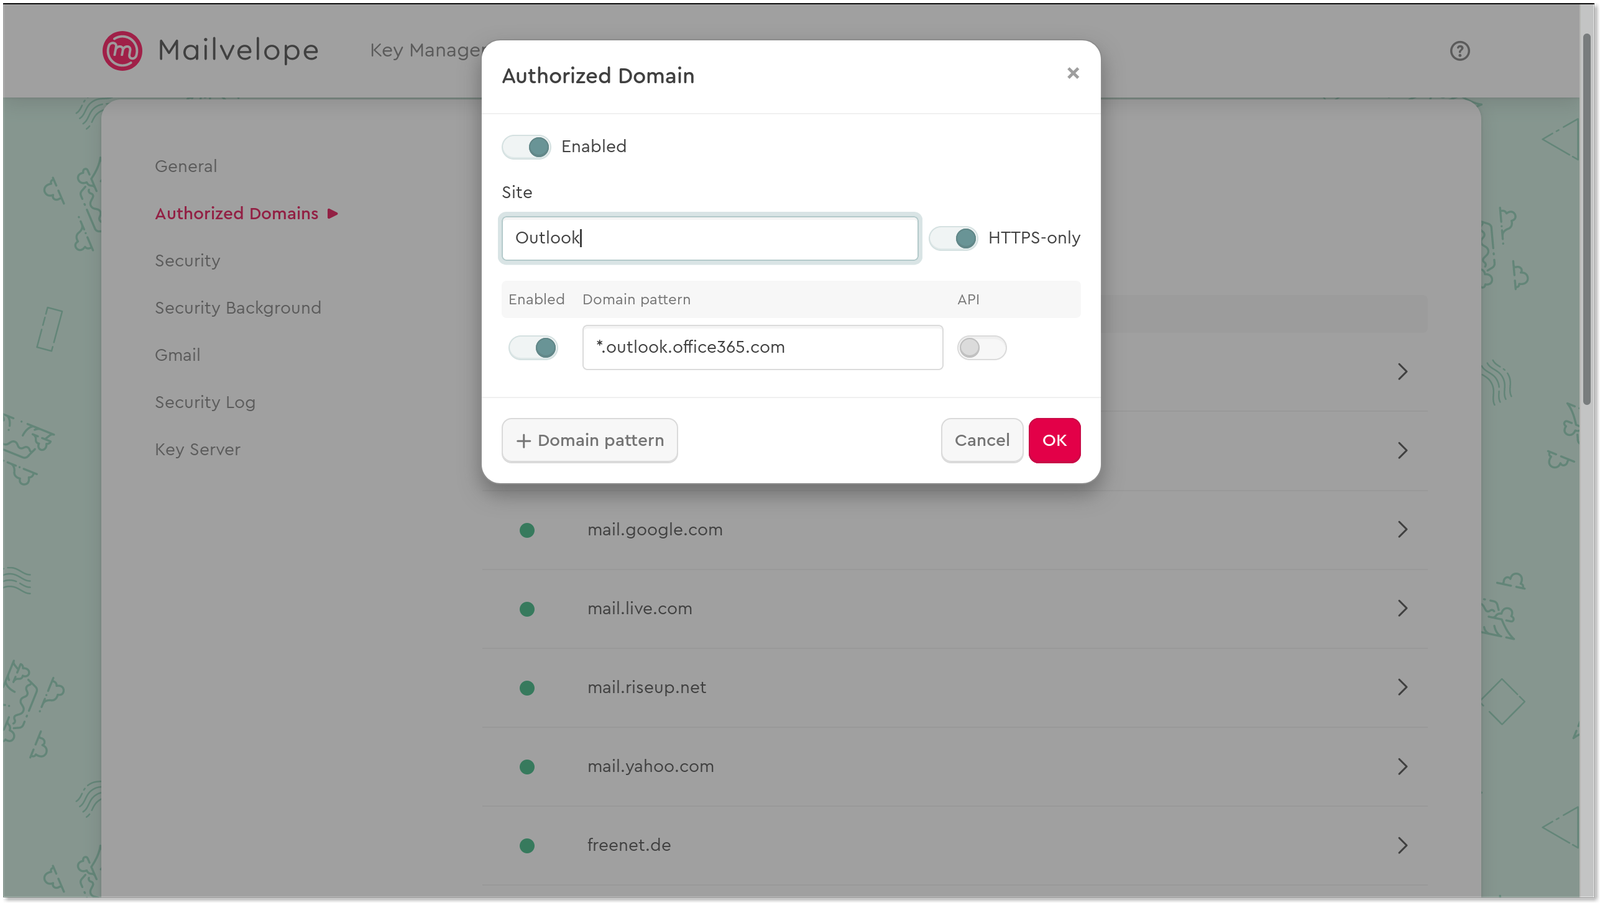
Task: Turn off the HTTPS-only toggle
Action: pos(954,238)
